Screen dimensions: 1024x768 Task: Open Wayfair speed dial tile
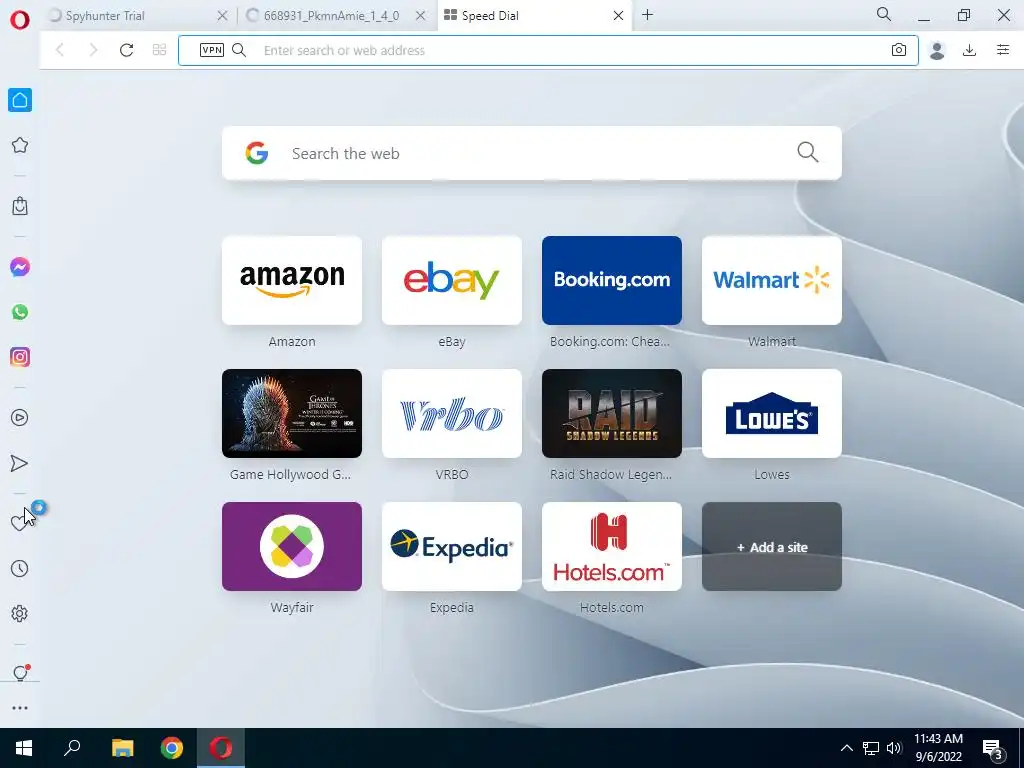pyautogui.click(x=292, y=547)
